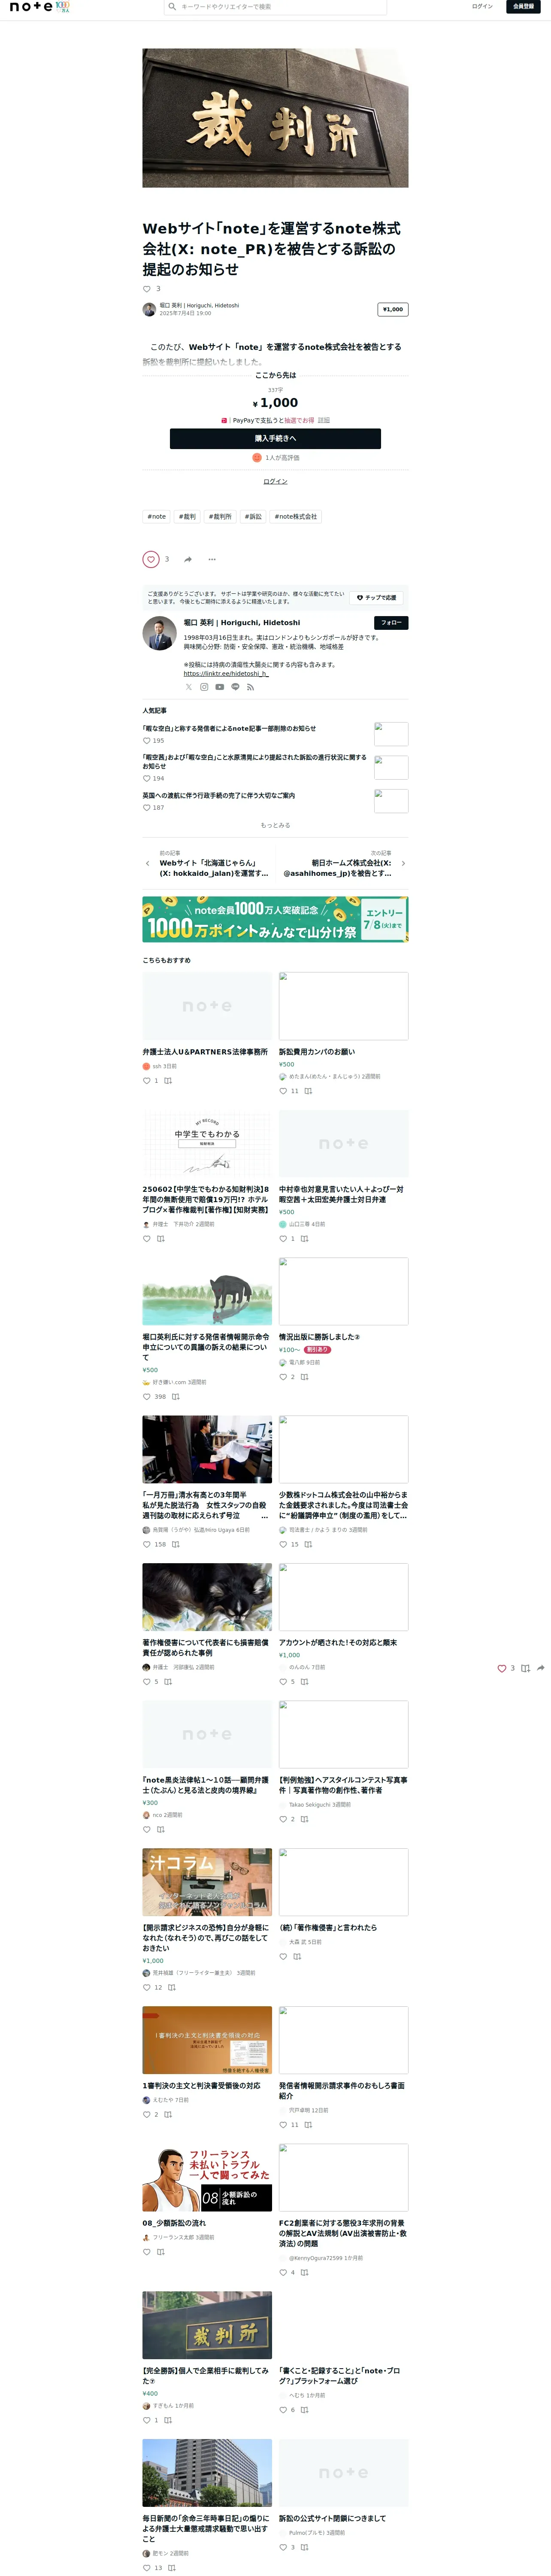Like the note黒炎法律帖 card
Viewport: 551px width, 2576px height.
click(147, 1829)
